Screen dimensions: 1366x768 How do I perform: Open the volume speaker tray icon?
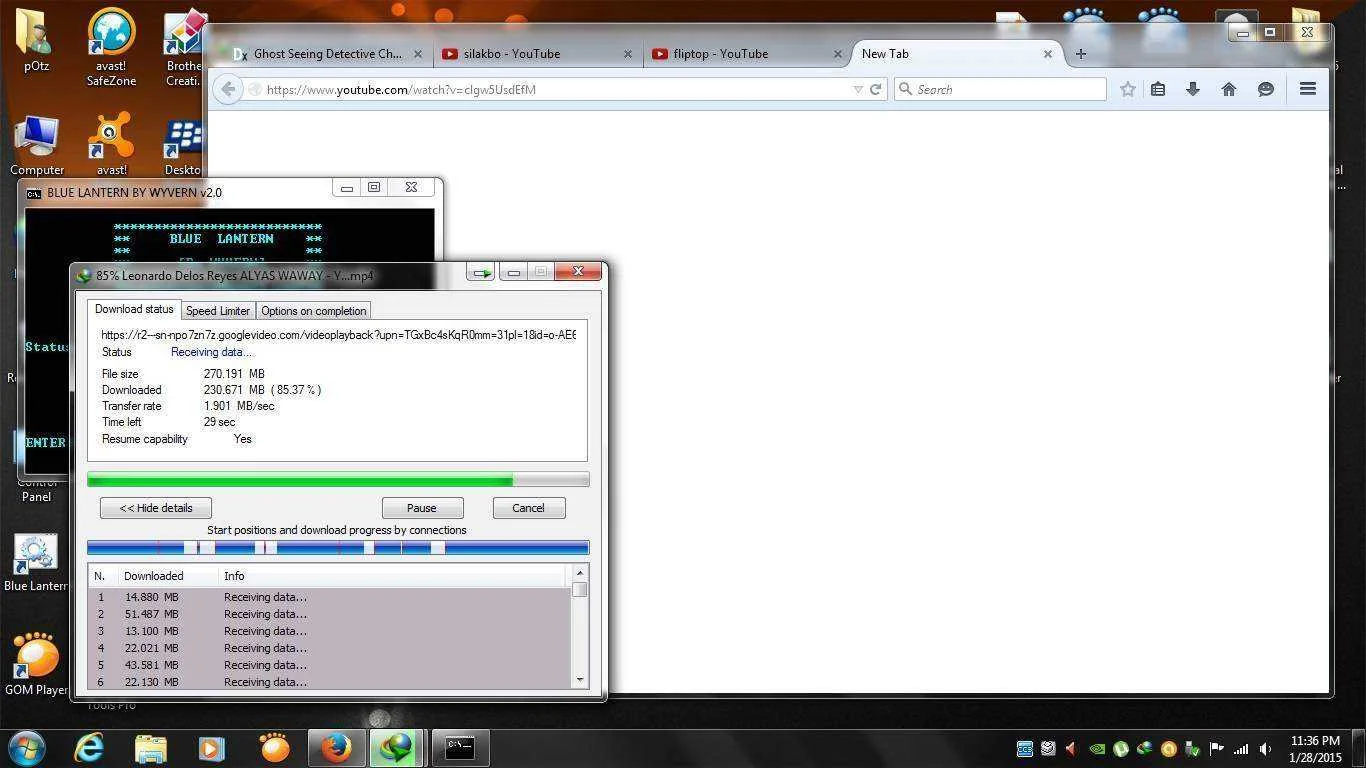[1265, 748]
